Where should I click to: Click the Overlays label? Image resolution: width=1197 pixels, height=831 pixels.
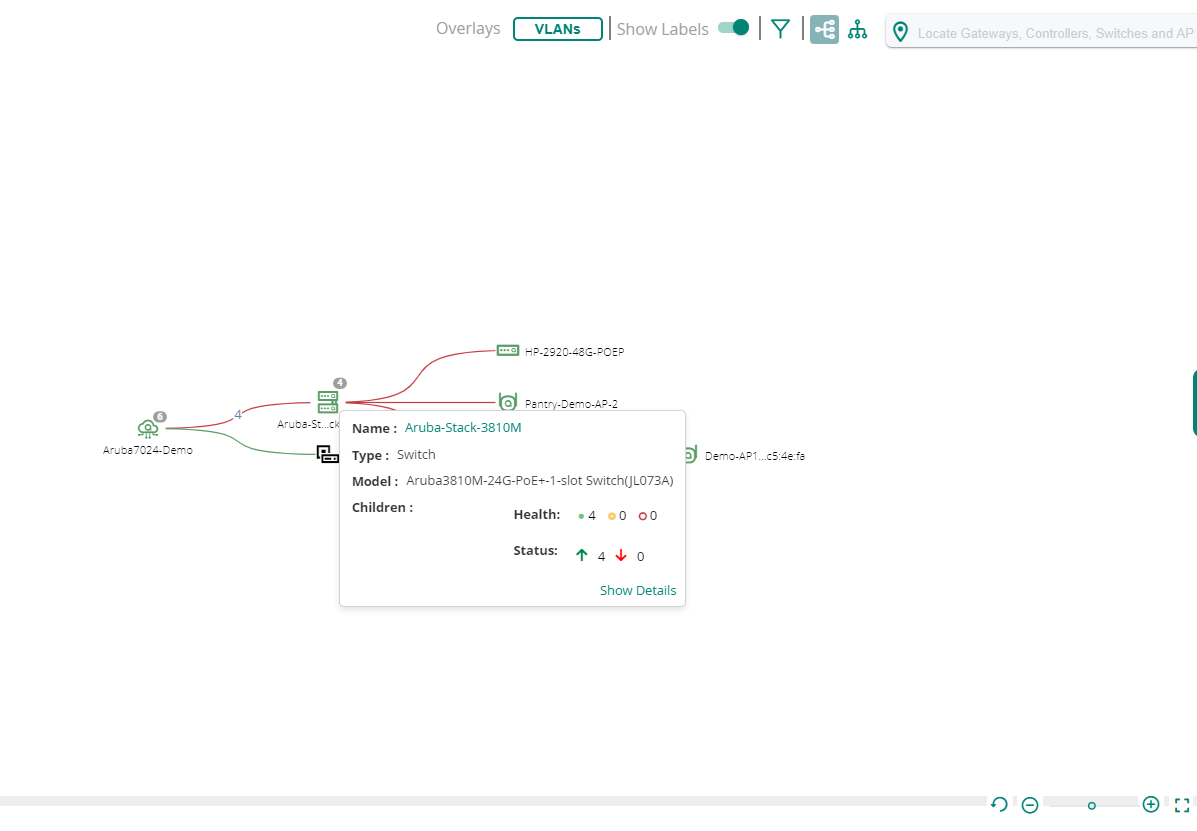(x=468, y=28)
